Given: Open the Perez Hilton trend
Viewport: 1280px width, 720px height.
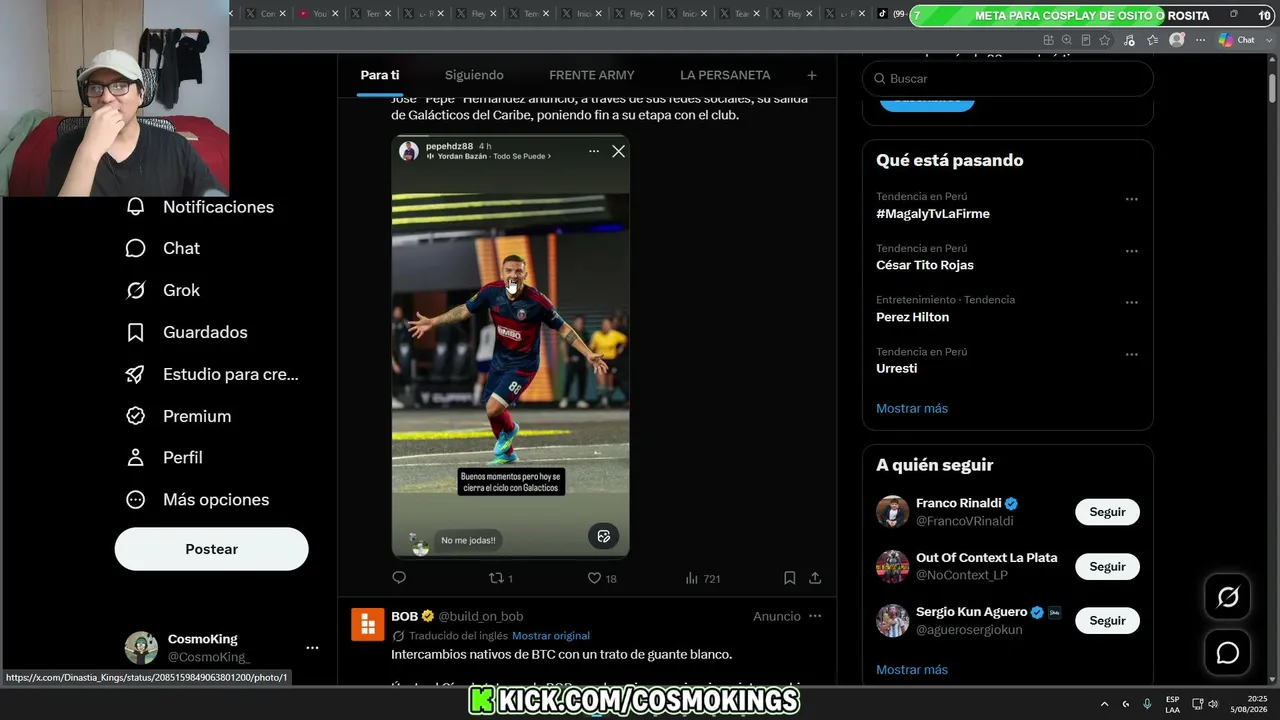Looking at the screenshot, I should 913,317.
